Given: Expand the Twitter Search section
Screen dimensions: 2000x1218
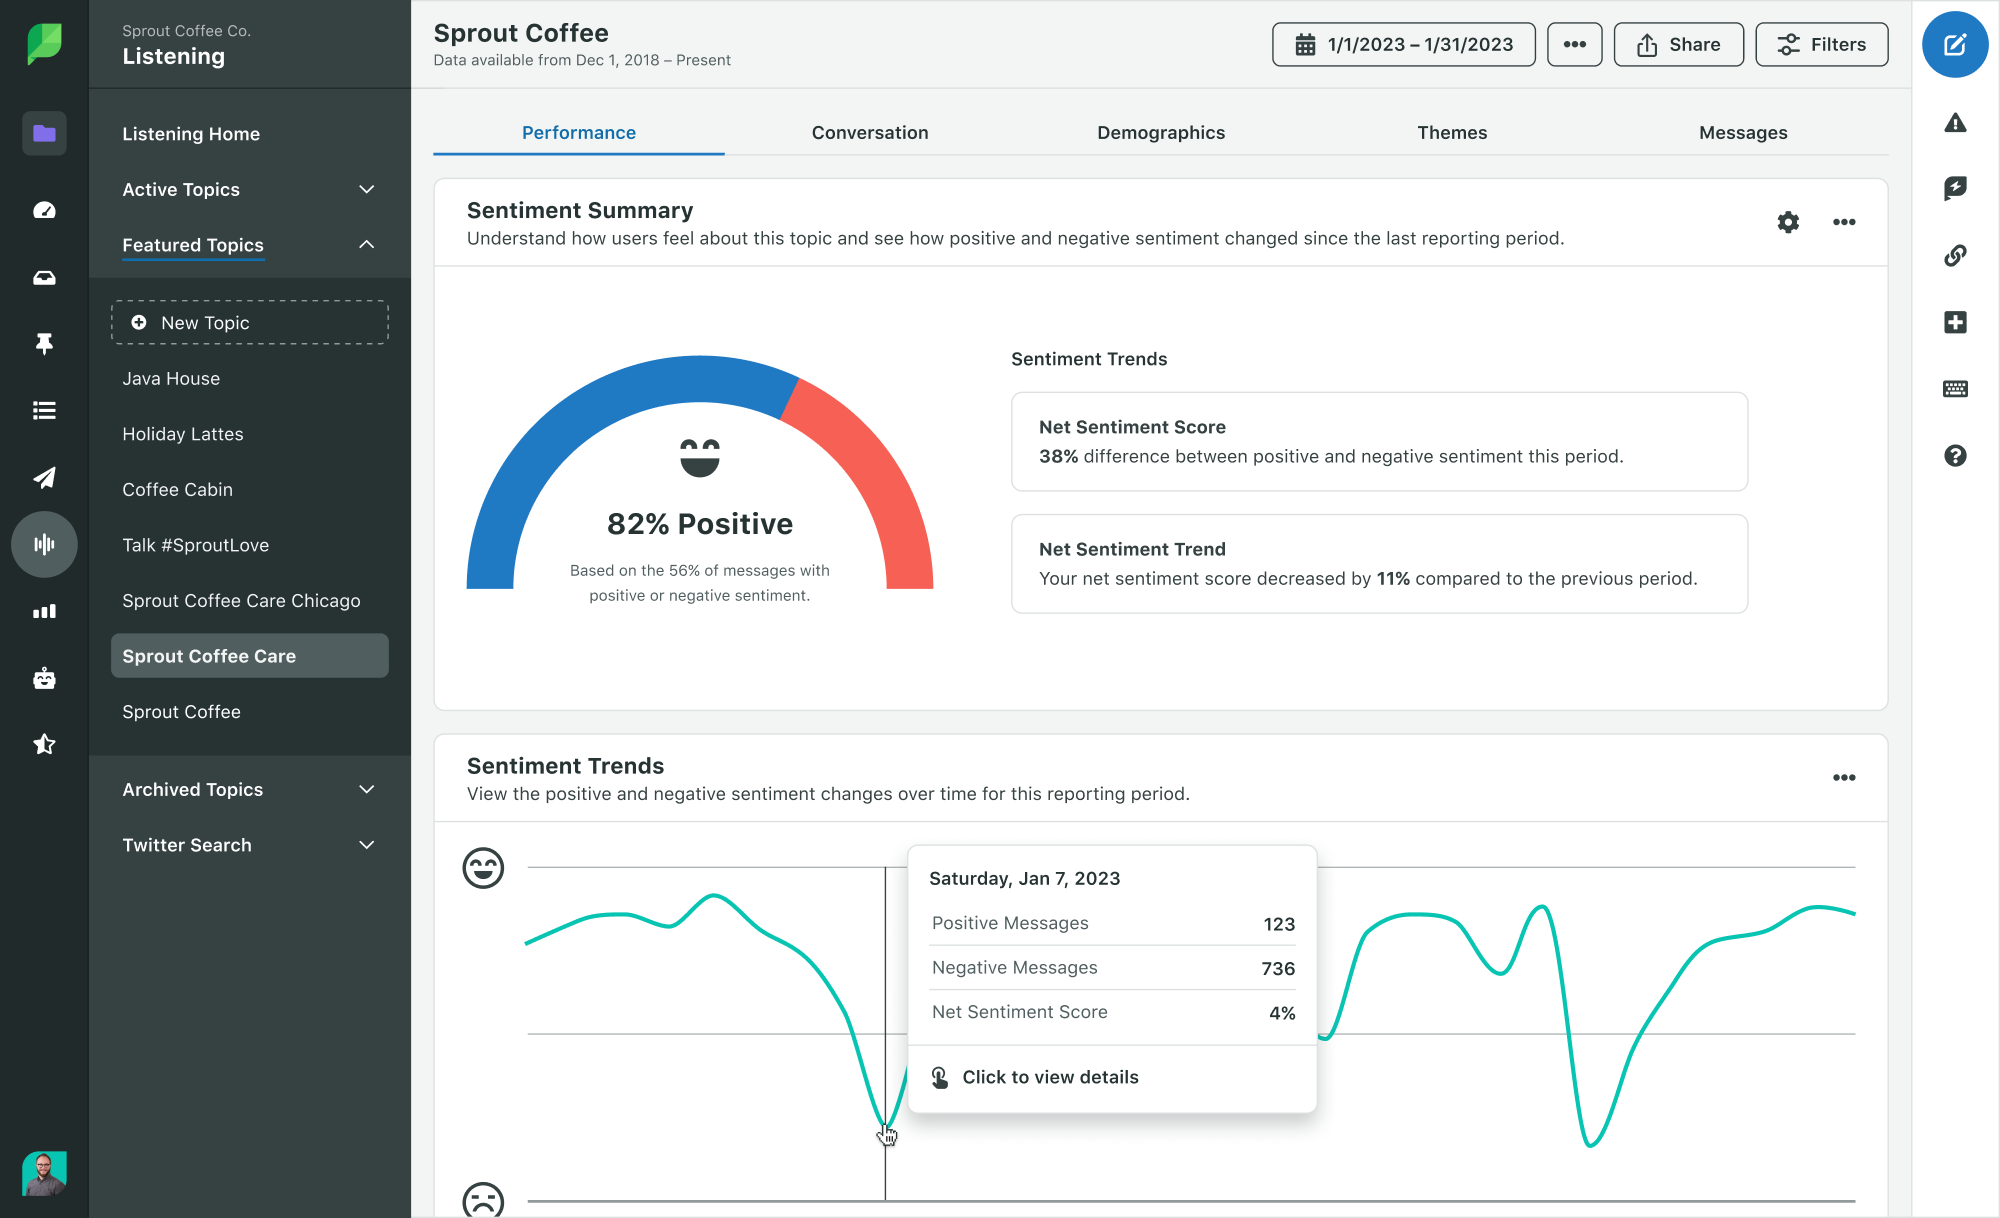Looking at the screenshot, I should 363,845.
